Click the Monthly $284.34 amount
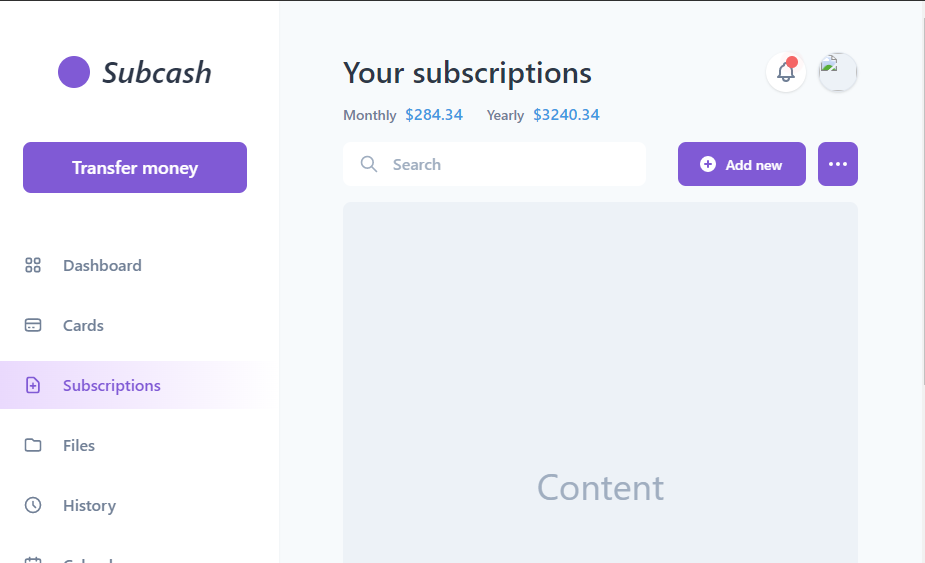The image size is (925, 563). 434,115
